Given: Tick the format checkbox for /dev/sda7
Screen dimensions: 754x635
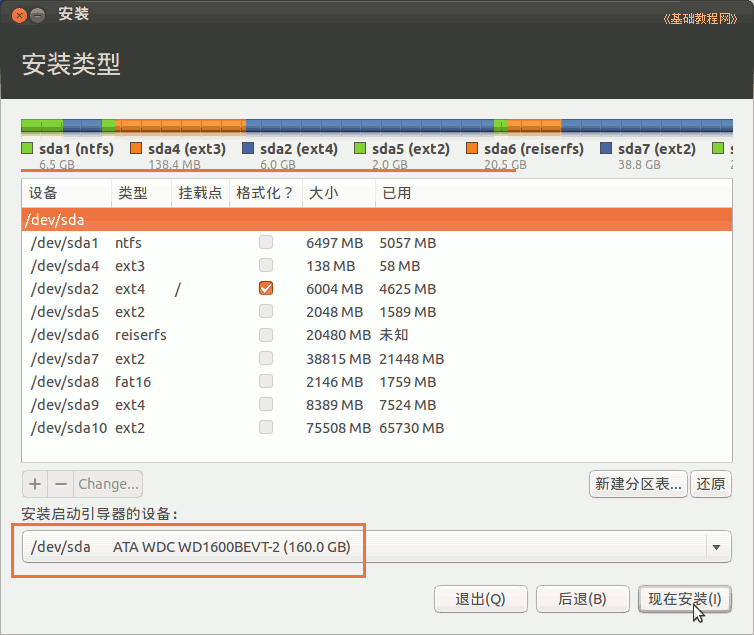Looking at the screenshot, I should tap(266, 358).
